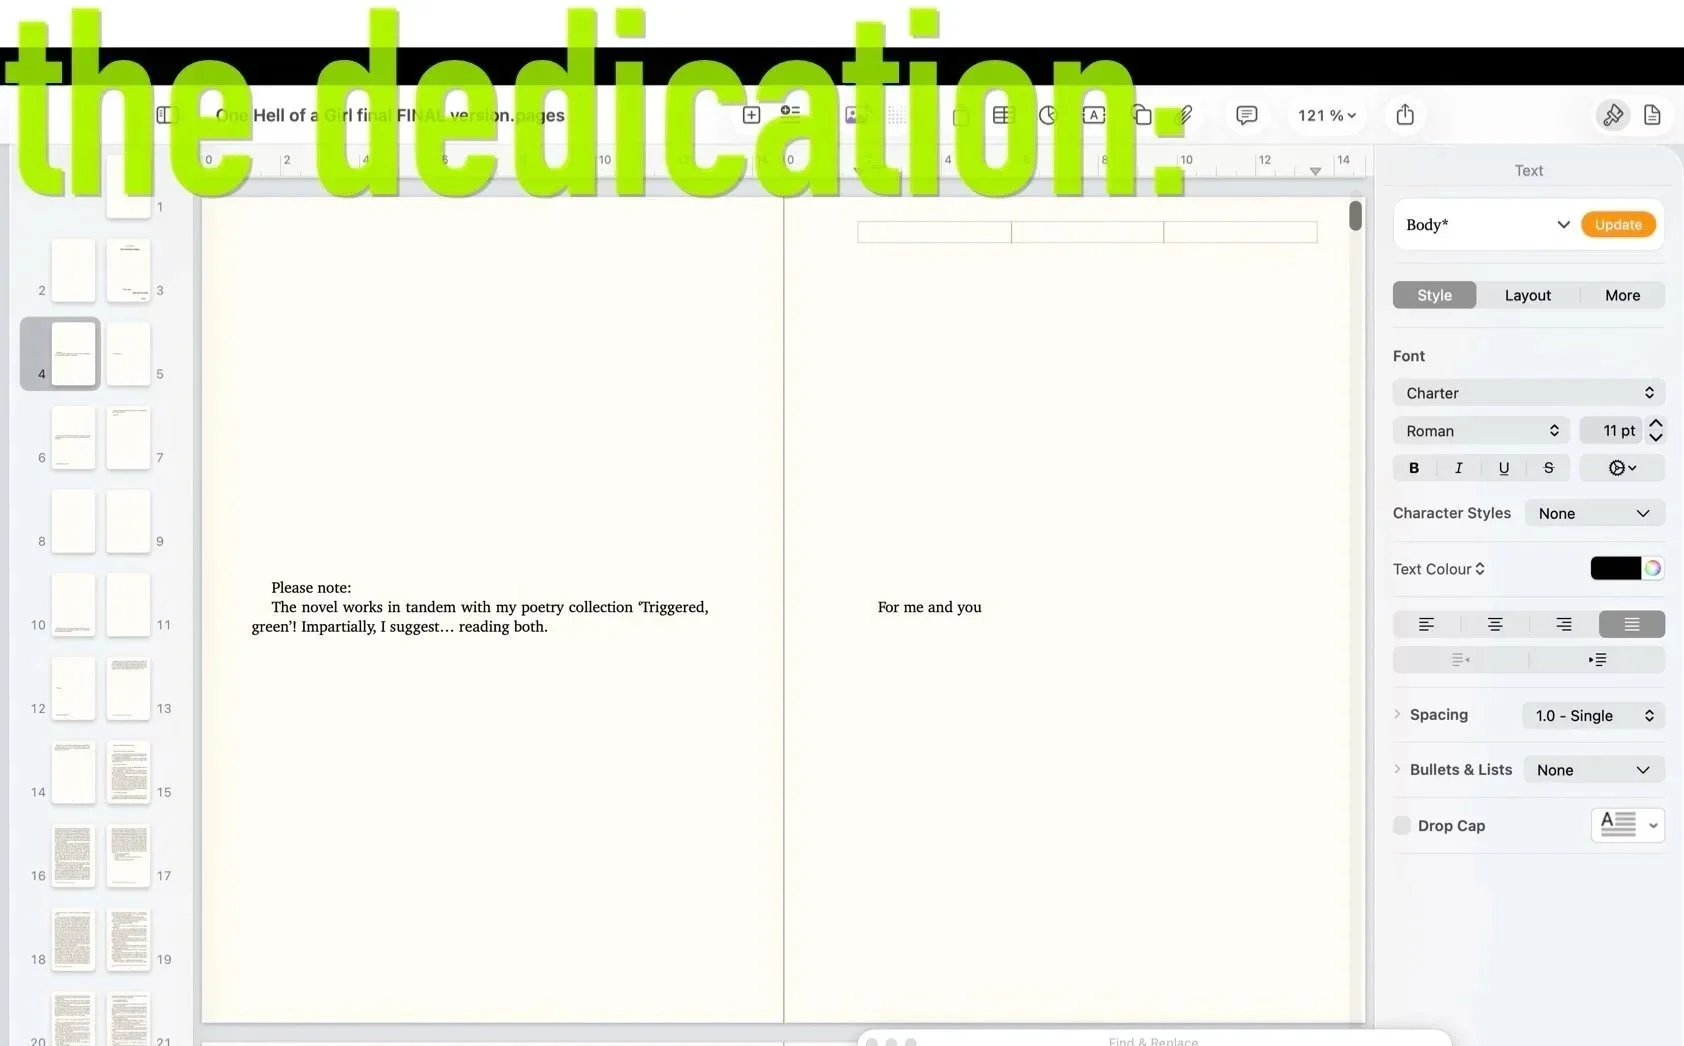1684x1046 pixels.
Task: Open the Text Colour type popup
Action: pyautogui.click(x=1439, y=569)
